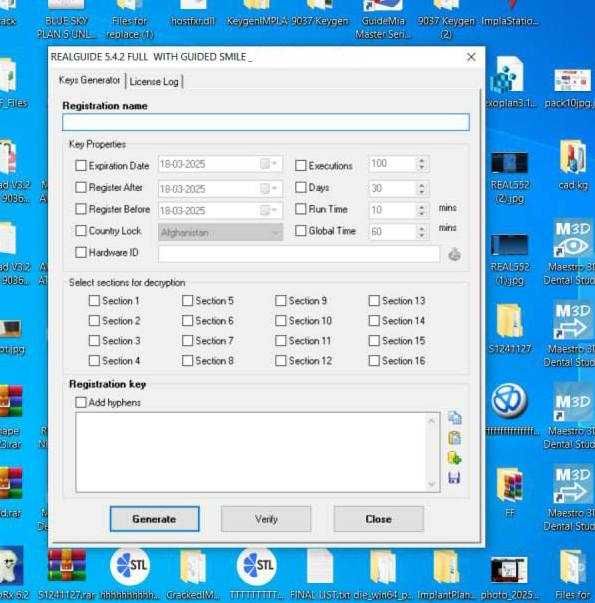Open the Expiration Date calendar dropdown
Screen dimensions: 595x603
269,164
